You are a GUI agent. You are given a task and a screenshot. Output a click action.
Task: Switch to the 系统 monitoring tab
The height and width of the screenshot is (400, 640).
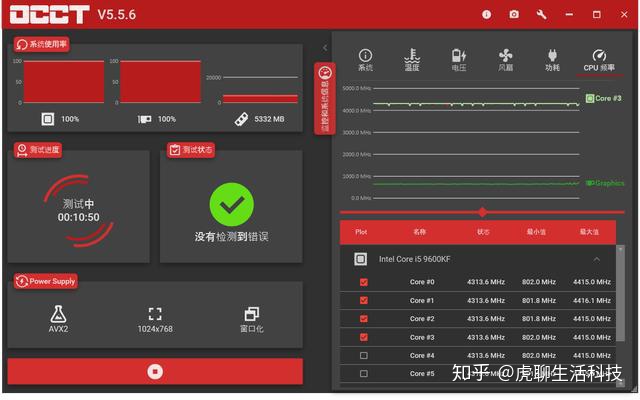coord(365,60)
